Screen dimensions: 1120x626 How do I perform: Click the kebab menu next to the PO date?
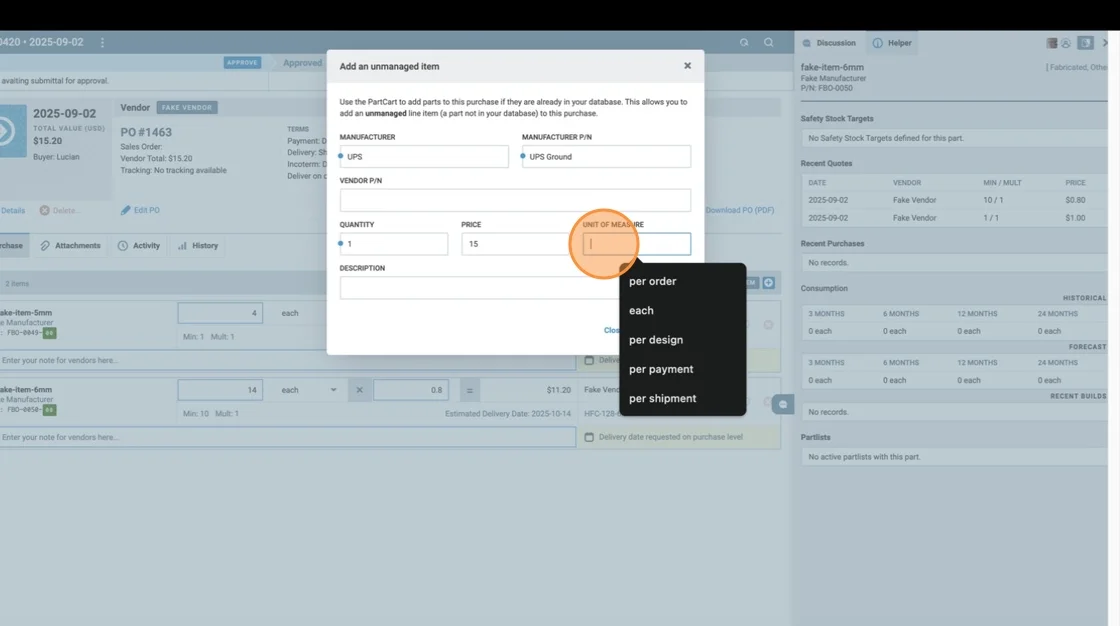click(x=102, y=43)
